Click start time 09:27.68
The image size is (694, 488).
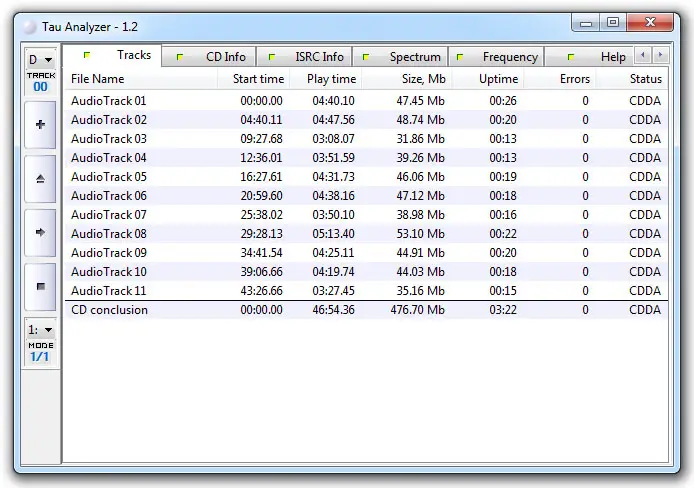pos(261,139)
